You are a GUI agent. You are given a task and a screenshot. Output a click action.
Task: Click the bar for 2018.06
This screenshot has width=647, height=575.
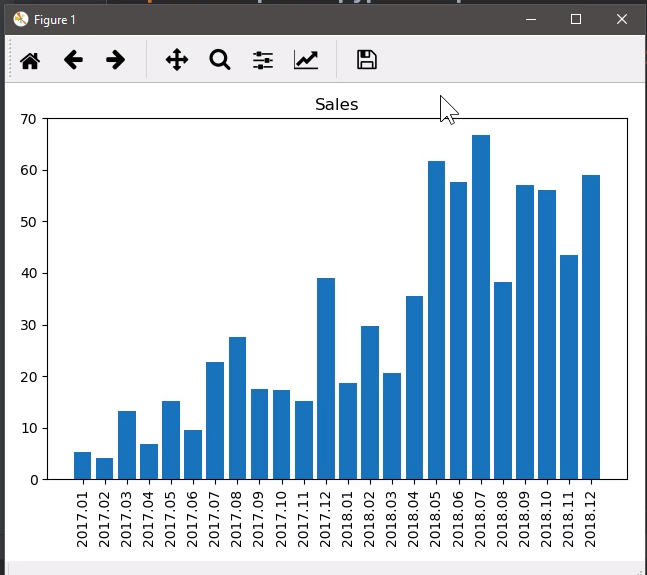coord(458,331)
